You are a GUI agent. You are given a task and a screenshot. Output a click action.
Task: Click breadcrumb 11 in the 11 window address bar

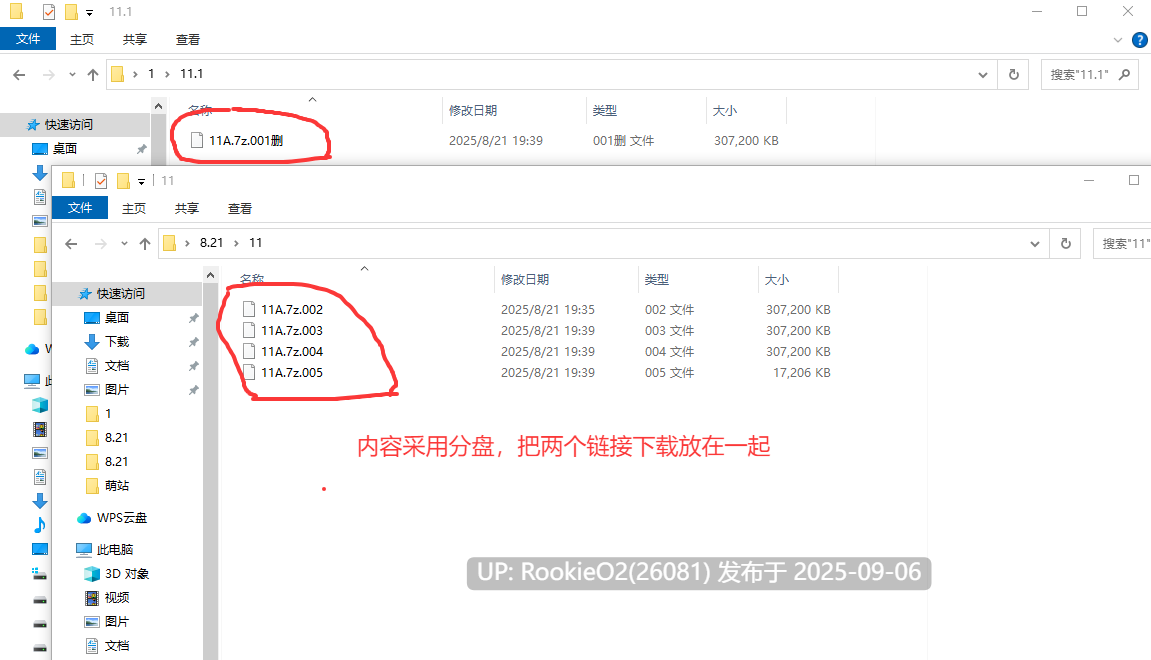(255, 242)
